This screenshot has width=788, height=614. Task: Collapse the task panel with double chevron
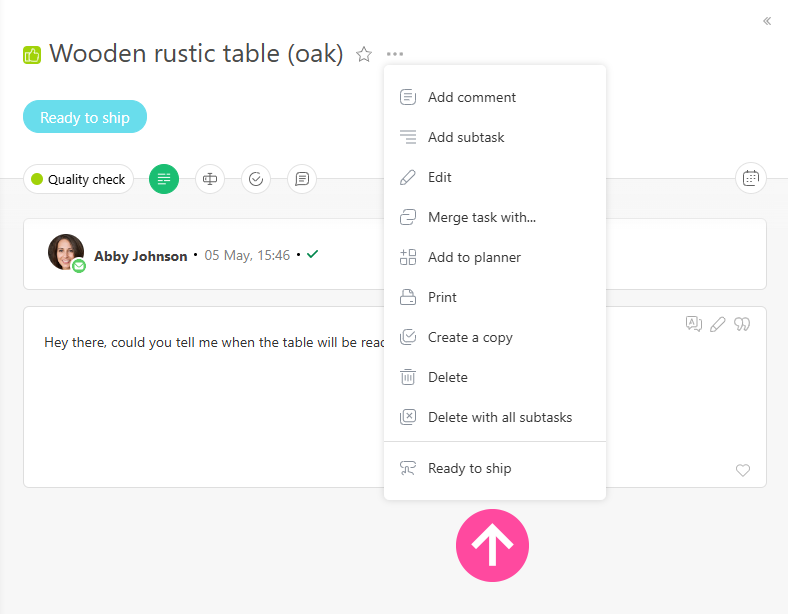(766, 21)
